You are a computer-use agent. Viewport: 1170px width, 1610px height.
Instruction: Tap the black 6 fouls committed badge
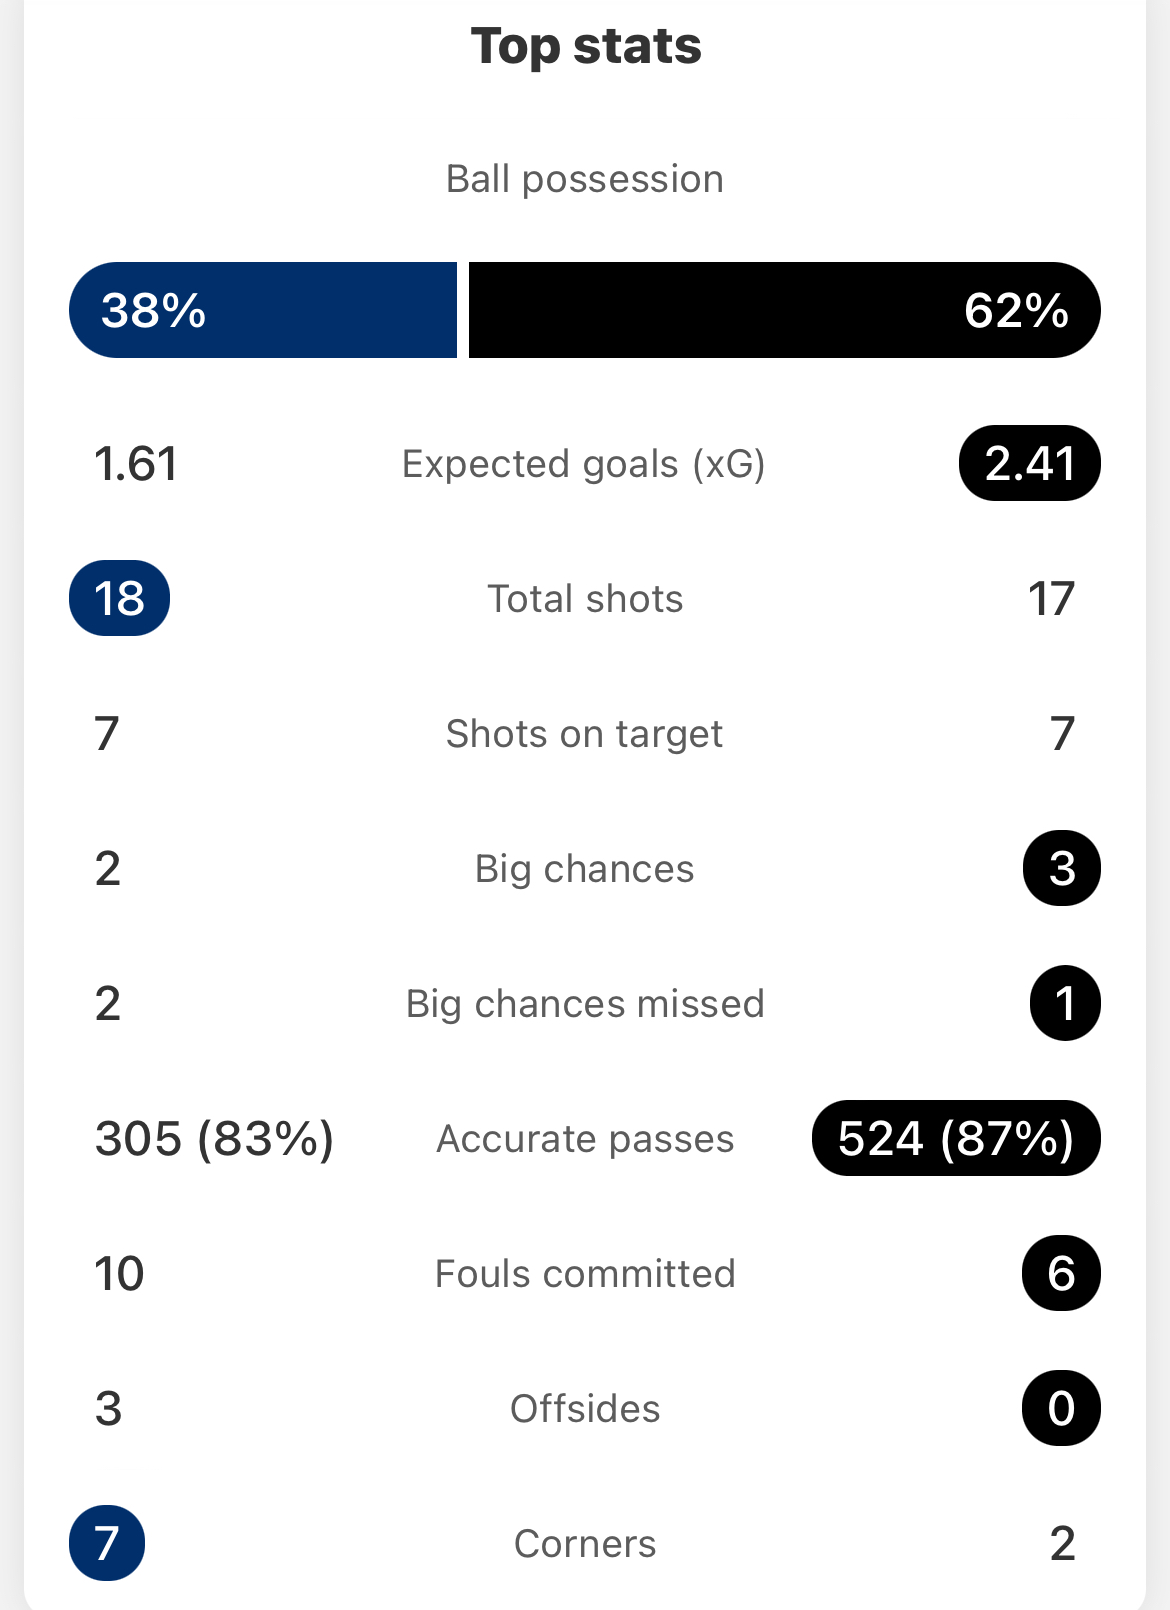[x=1061, y=1273]
